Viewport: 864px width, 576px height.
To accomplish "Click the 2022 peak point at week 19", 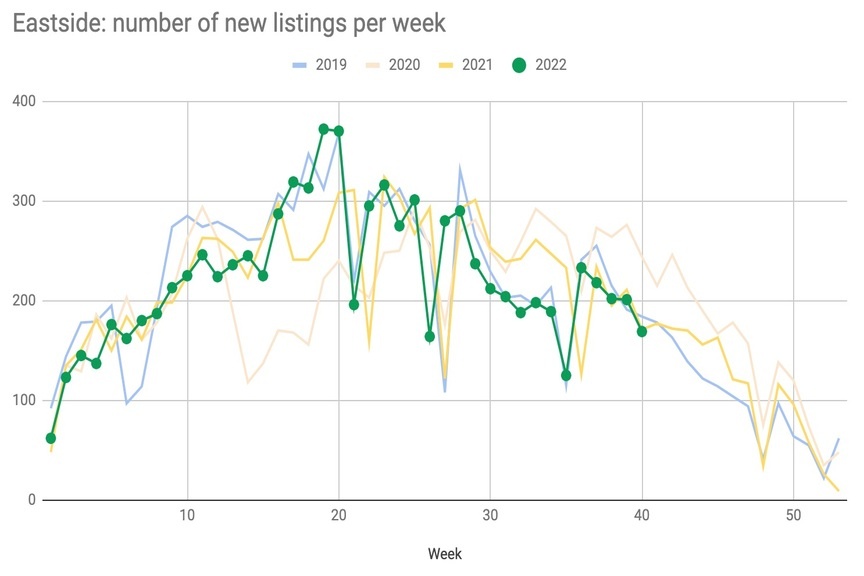I will coord(324,129).
